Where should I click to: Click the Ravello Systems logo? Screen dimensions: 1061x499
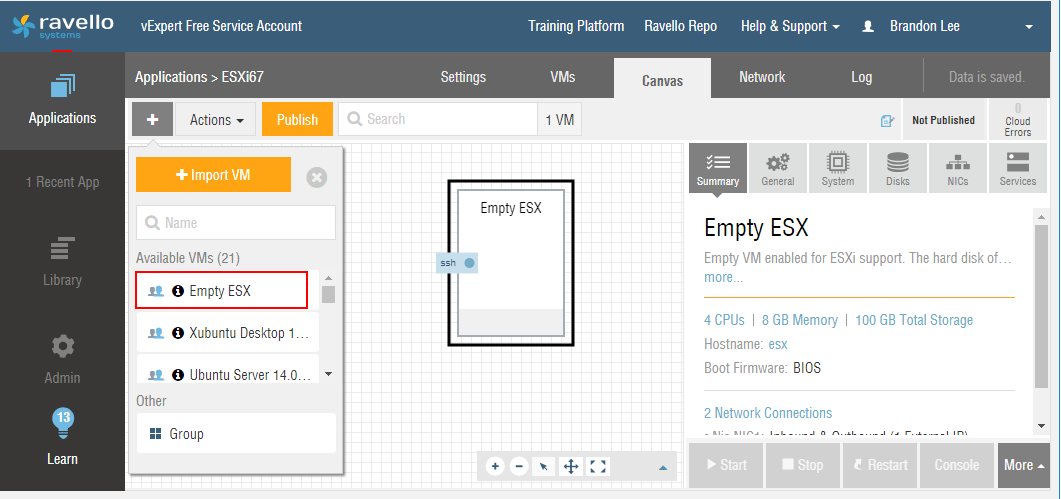coord(63,26)
